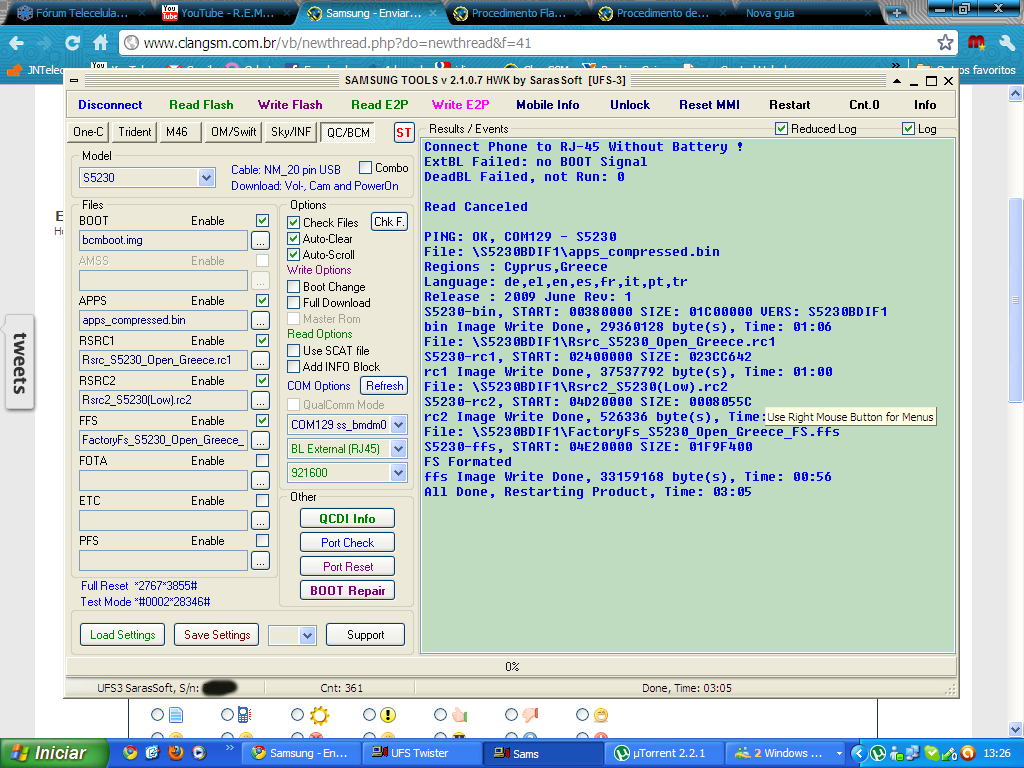This screenshot has height=768, width=1024.
Task: Browse for ETC file with ellipsis button
Action: [x=261, y=520]
